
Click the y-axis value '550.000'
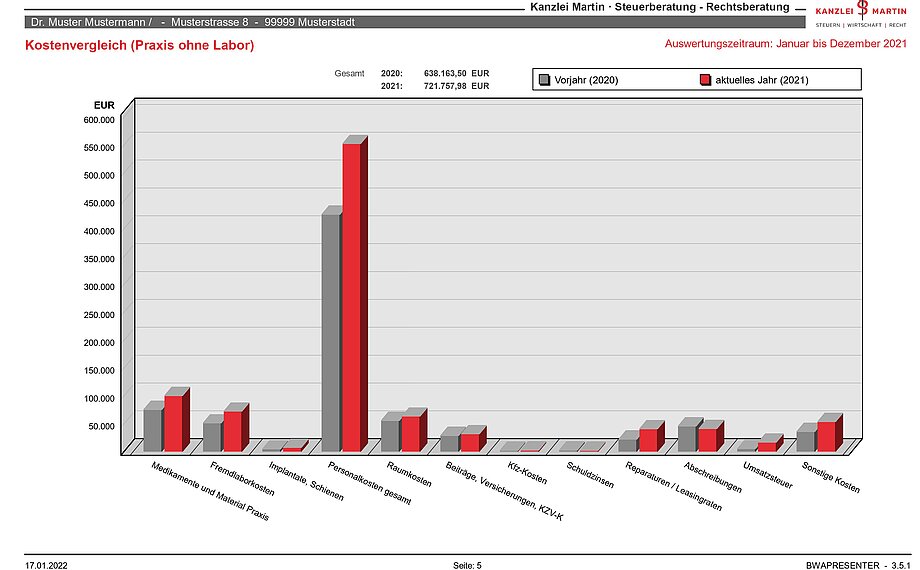[x=99, y=148]
